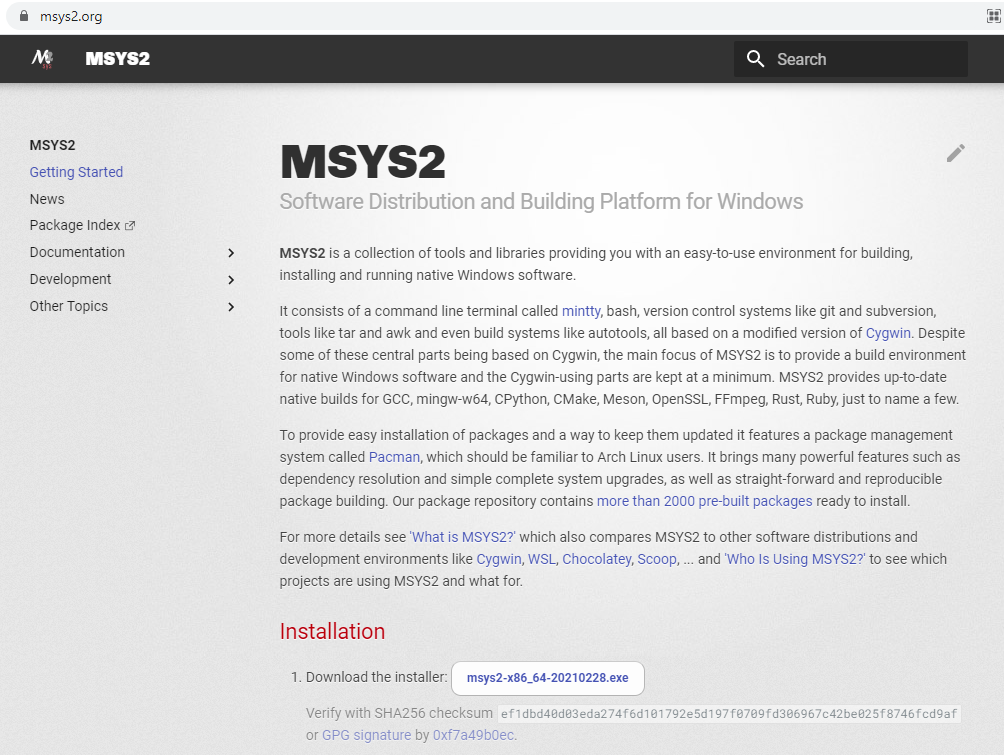Viewport: 1004px width, 755px height.
Task: Click the magnifier search icon
Action: pos(756,59)
